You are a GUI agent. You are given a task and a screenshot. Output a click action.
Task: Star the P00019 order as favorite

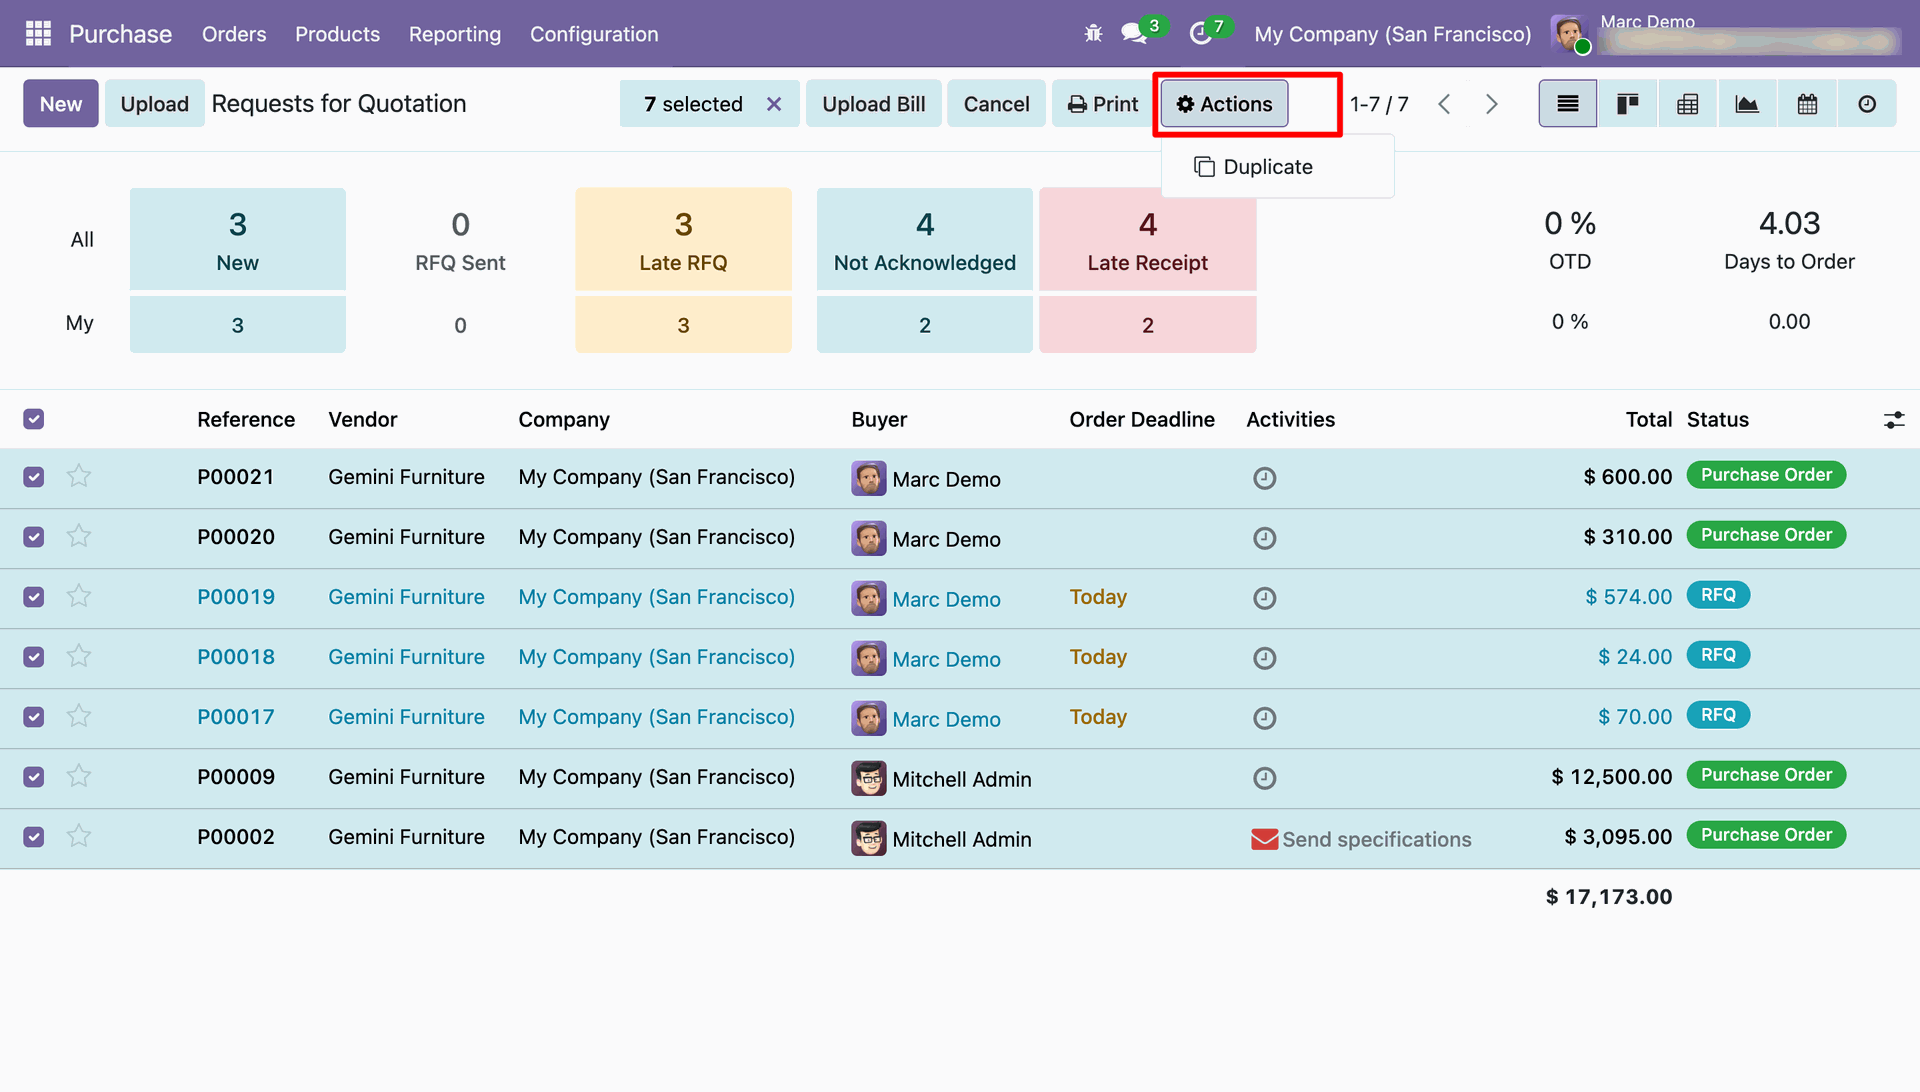point(79,596)
